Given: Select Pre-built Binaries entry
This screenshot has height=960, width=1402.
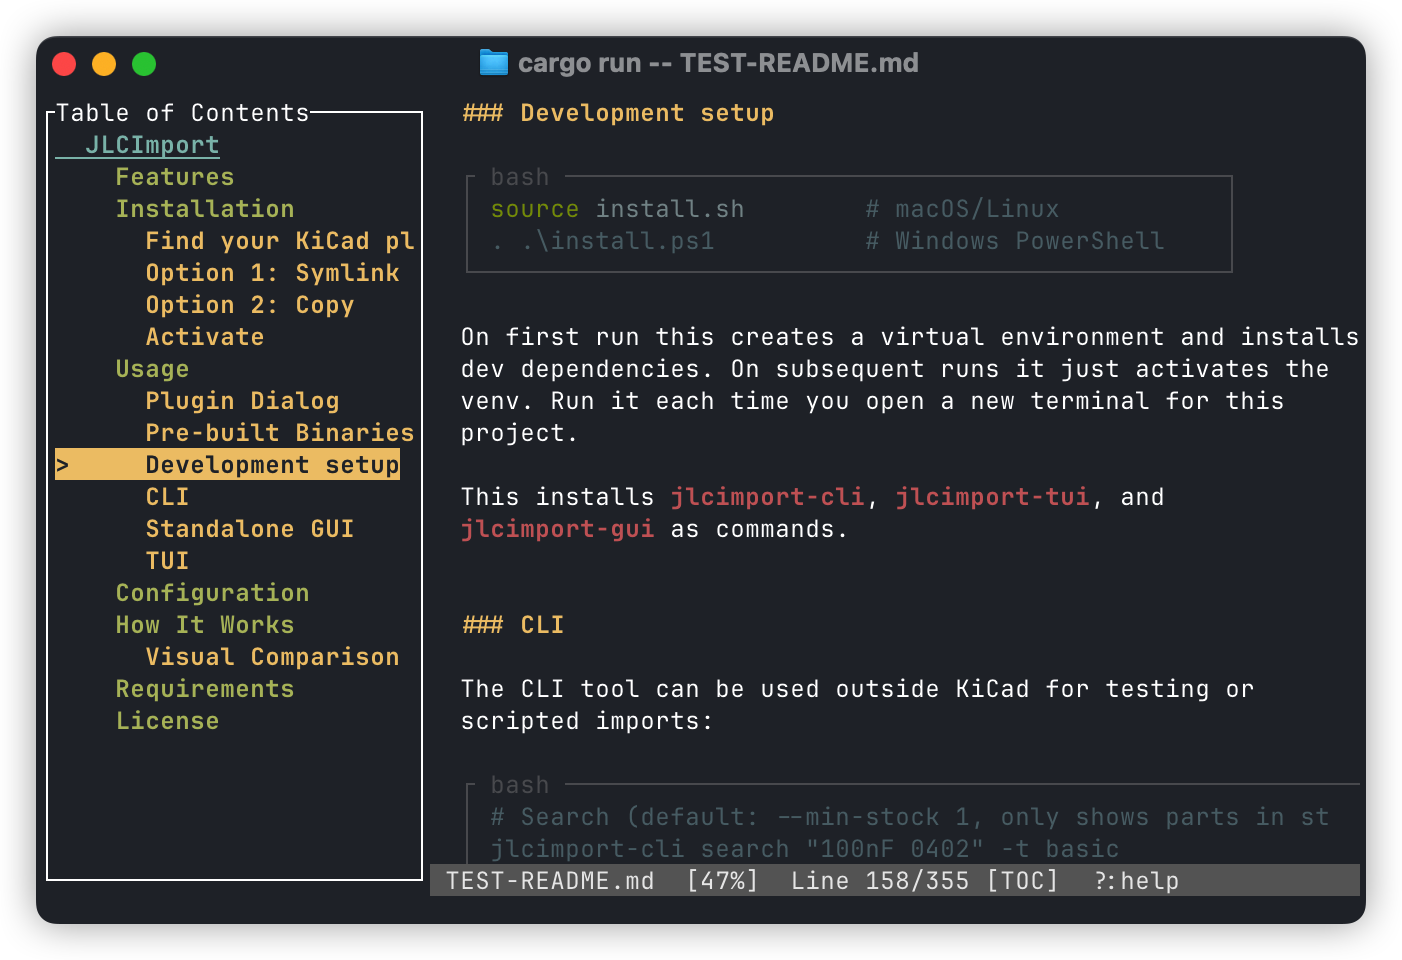Looking at the screenshot, I should pos(280,433).
